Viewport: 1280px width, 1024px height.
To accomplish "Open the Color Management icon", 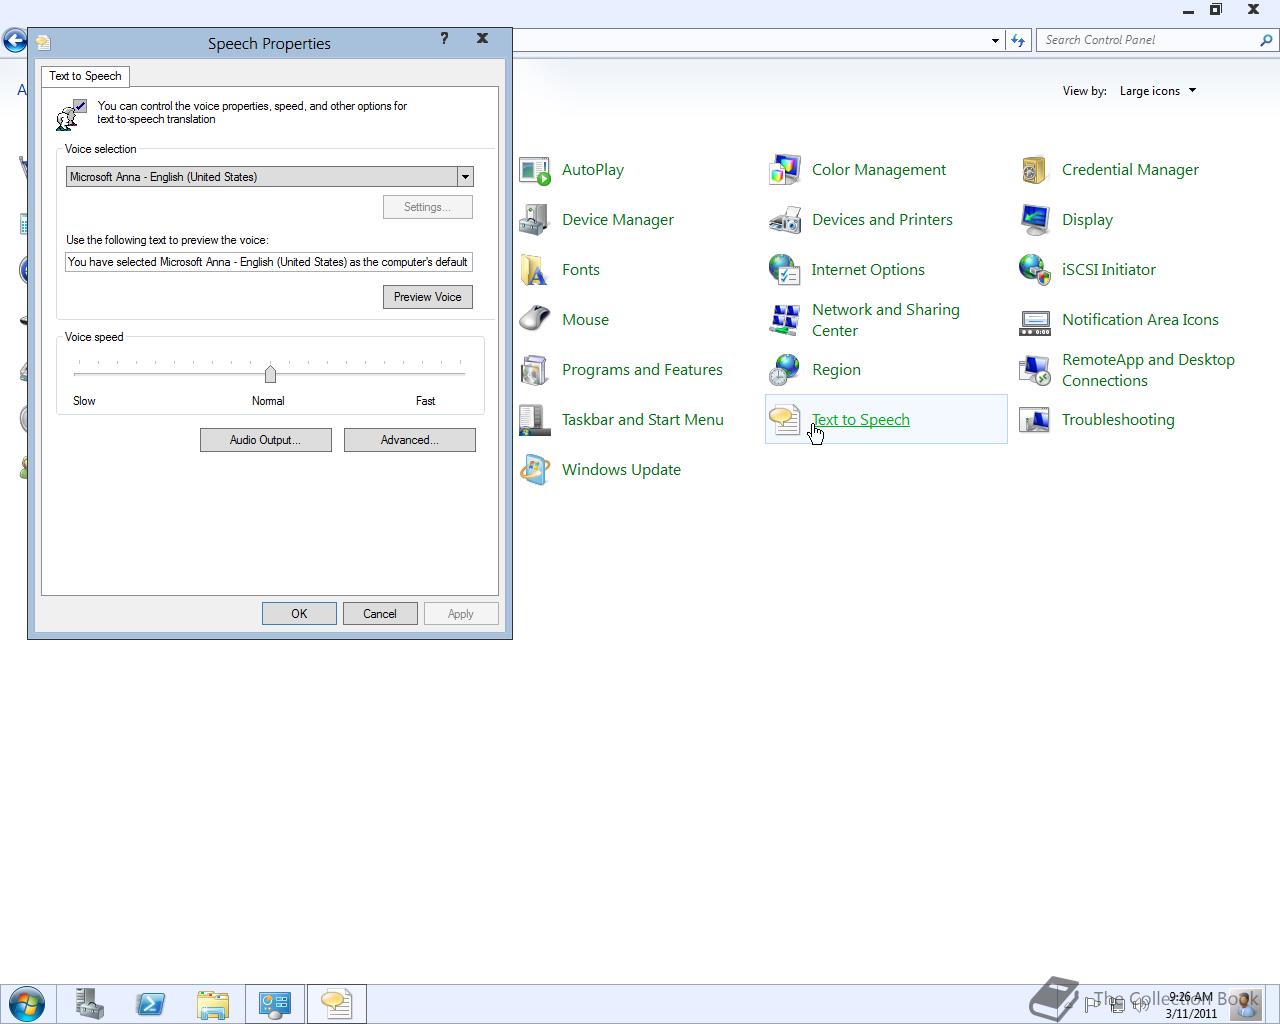I will click(x=785, y=170).
